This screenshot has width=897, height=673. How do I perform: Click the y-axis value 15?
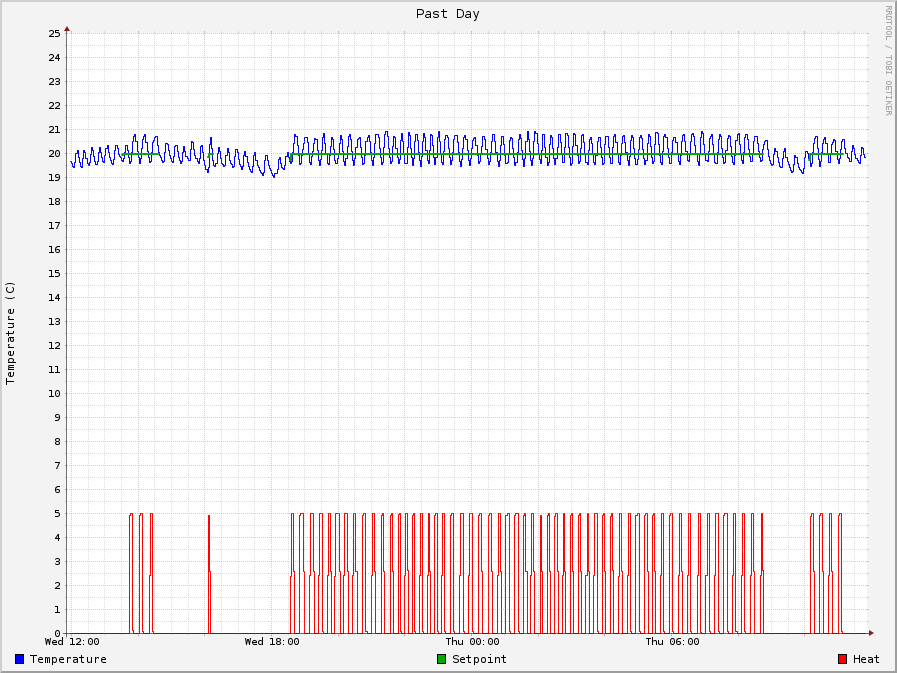[54, 274]
